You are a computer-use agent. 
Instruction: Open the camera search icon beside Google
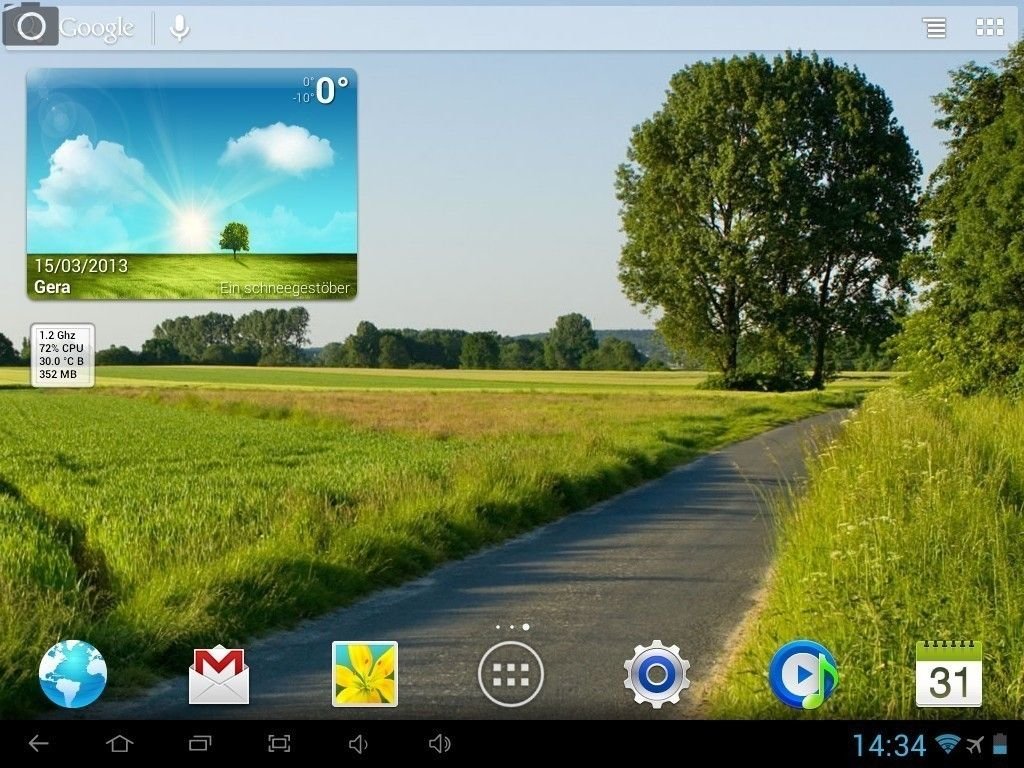point(31,26)
